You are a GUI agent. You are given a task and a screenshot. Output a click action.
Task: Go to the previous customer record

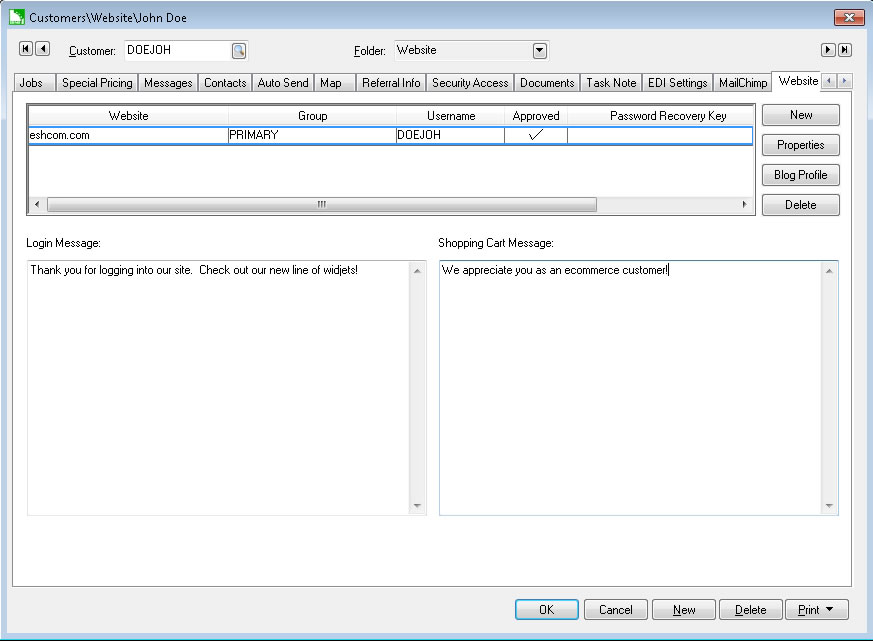point(43,49)
